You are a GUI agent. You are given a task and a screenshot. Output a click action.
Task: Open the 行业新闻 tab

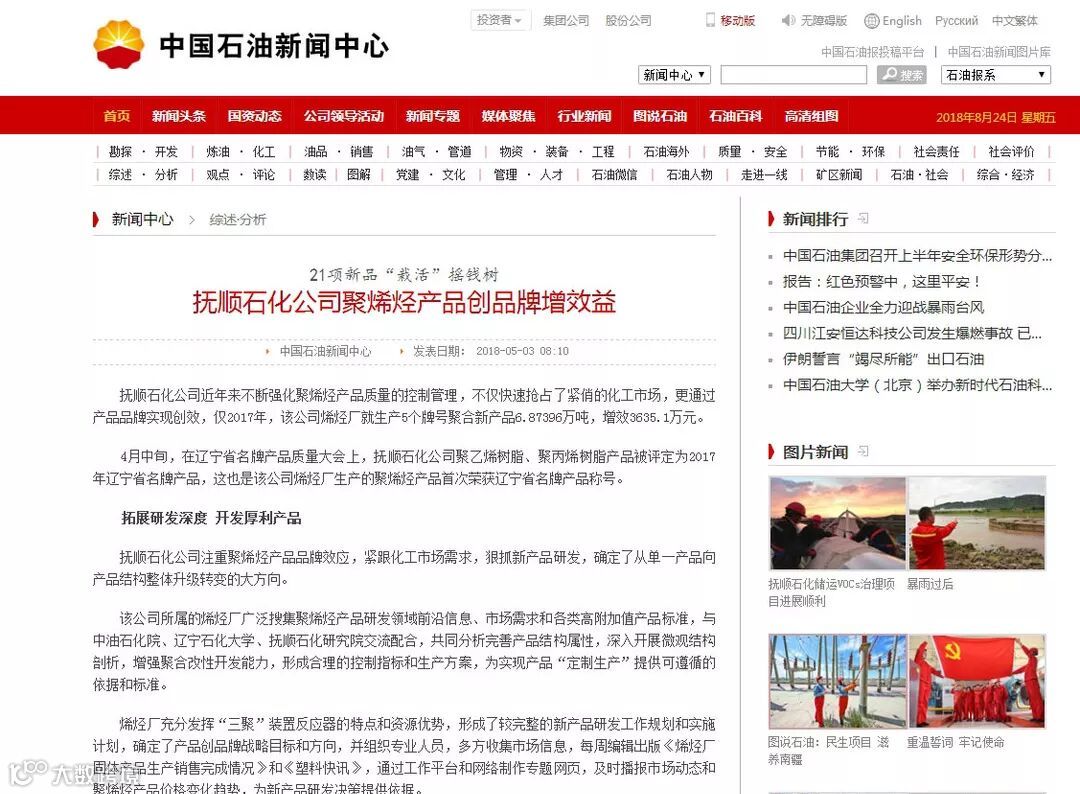(584, 116)
